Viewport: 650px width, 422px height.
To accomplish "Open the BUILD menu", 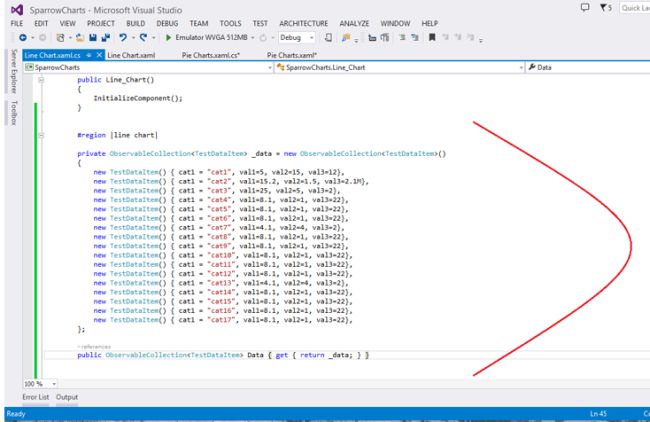I will 136,23.
